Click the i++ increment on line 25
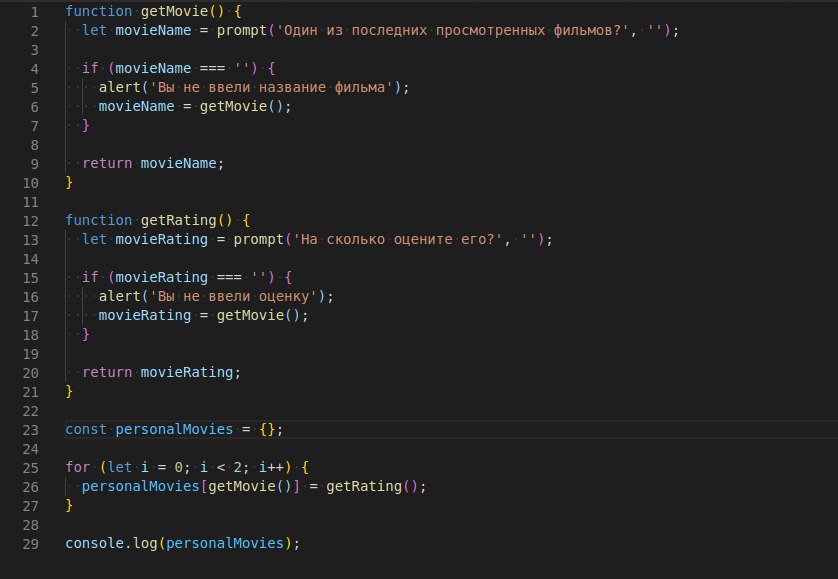Screen dimensions: 838x579 271,467
